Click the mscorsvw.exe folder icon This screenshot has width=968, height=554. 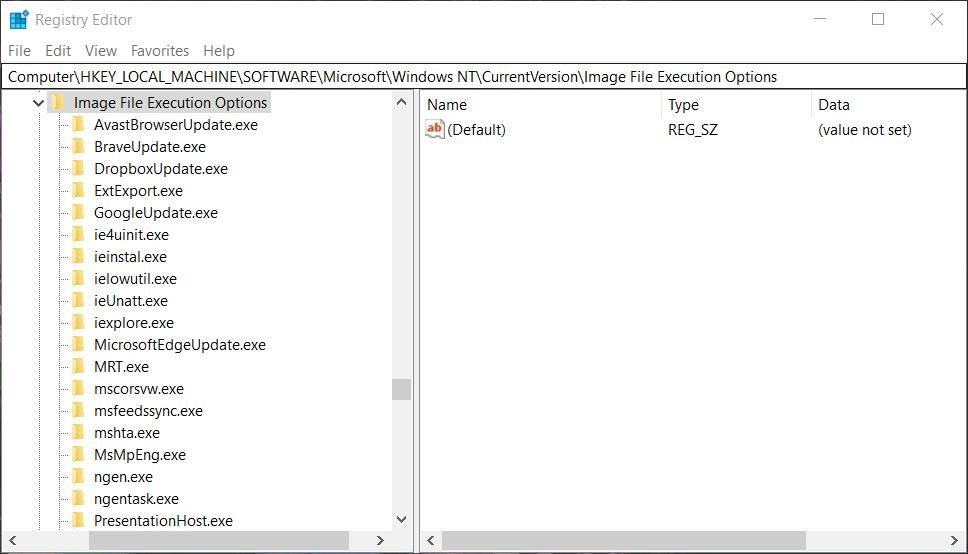click(78, 389)
